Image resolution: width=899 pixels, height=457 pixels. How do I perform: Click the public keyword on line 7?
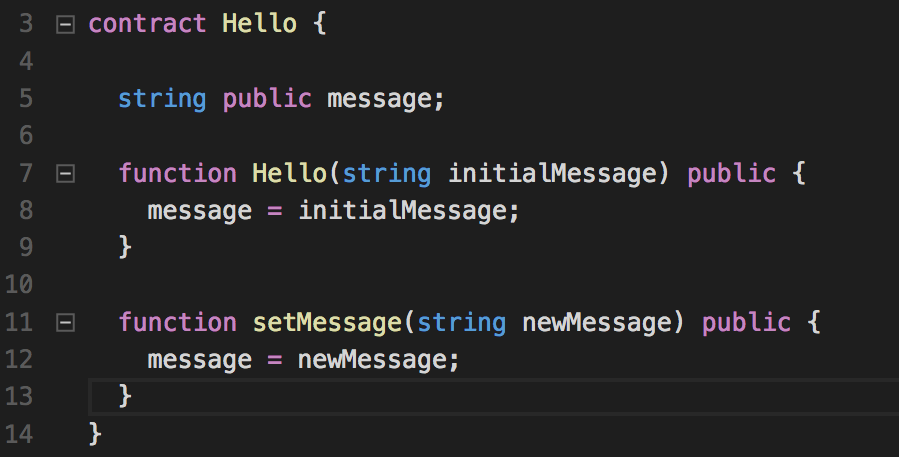point(732,174)
